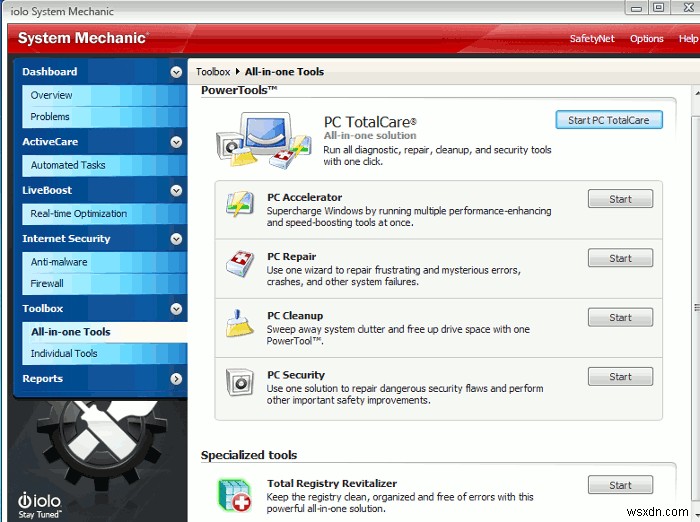Screen dimensions: 700x522
Task: Click the PC TotalCare computer icon
Action: [263, 140]
